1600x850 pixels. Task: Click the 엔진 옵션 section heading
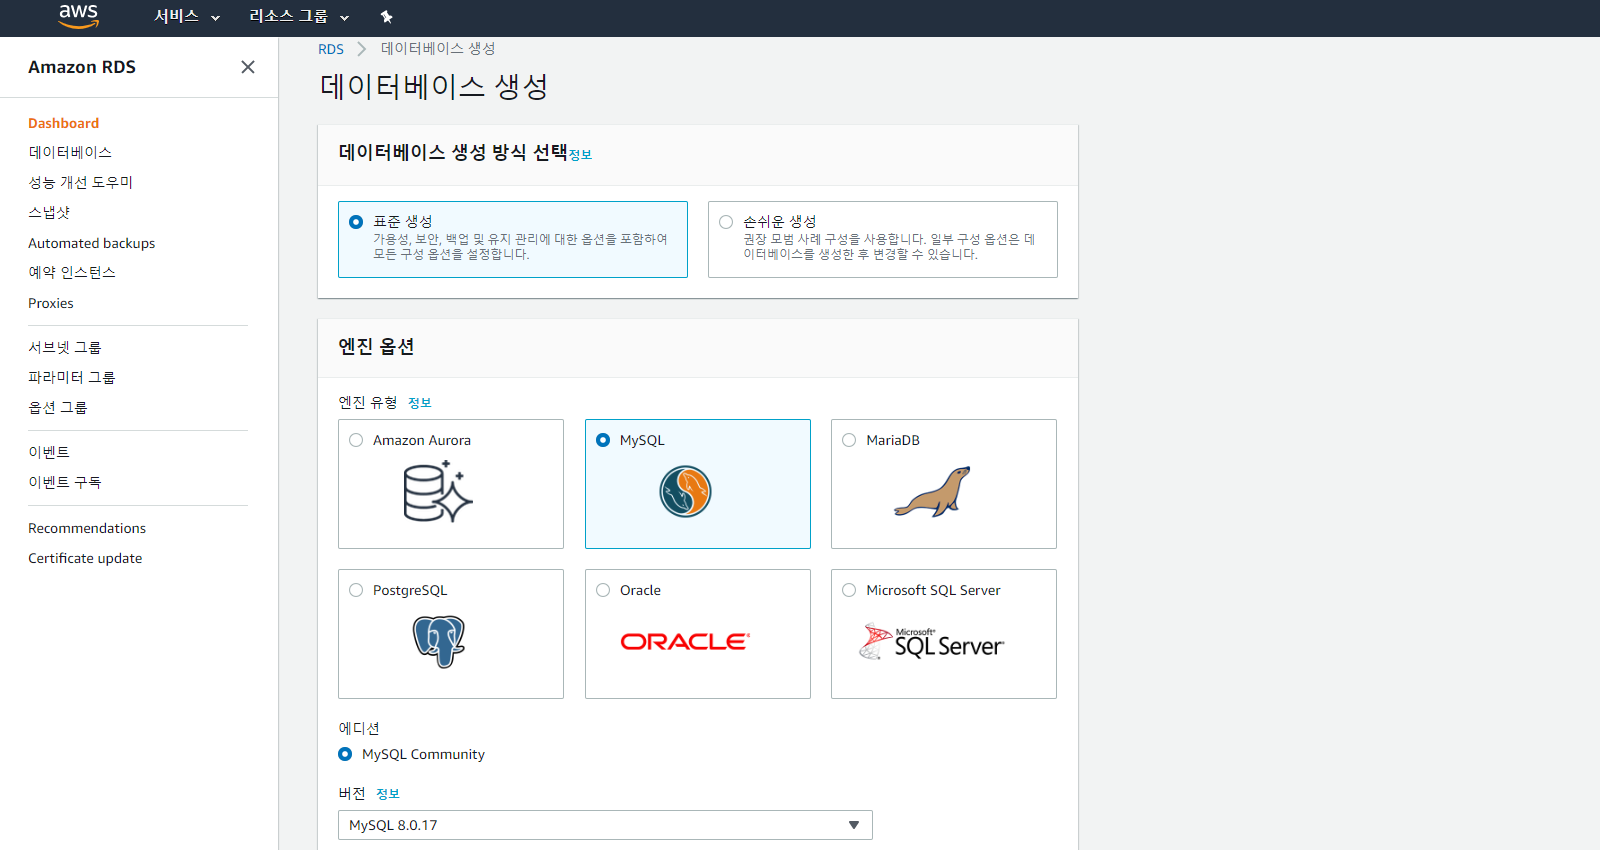(x=376, y=347)
